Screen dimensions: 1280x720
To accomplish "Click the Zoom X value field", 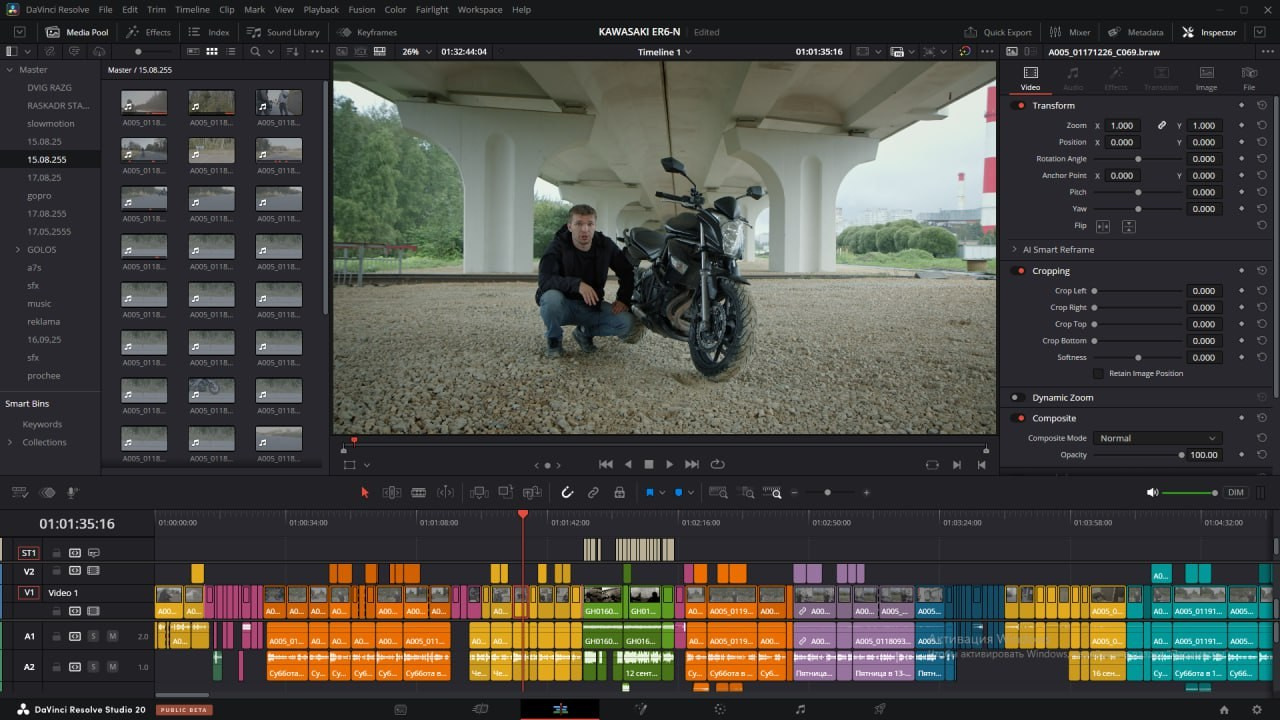I will pos(1123,126).
